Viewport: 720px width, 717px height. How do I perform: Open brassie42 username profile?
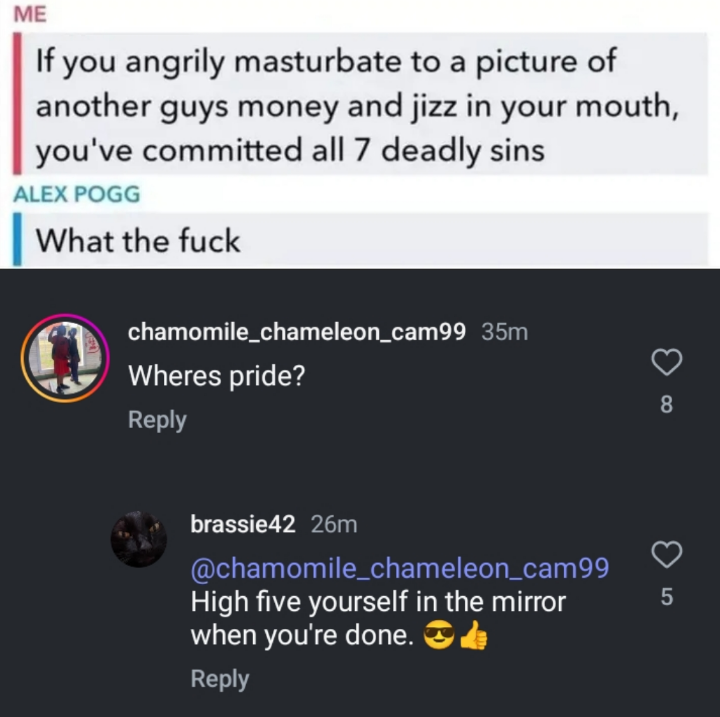coord(242,524)
